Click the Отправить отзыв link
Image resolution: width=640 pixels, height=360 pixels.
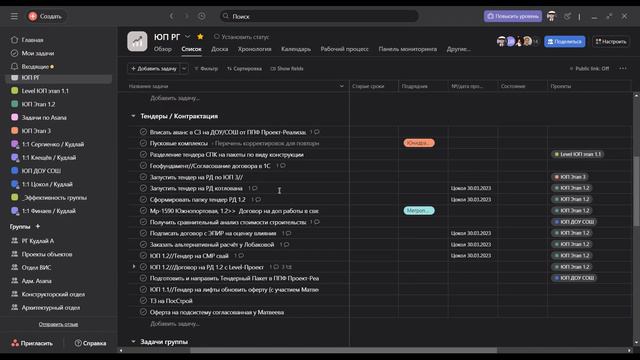[58, 324]
